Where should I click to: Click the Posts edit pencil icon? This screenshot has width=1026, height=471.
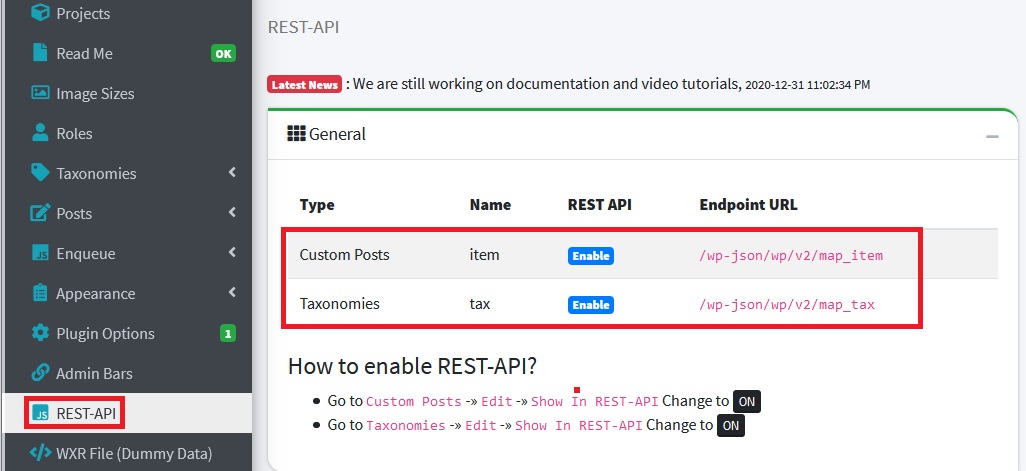tap(40, 213)
